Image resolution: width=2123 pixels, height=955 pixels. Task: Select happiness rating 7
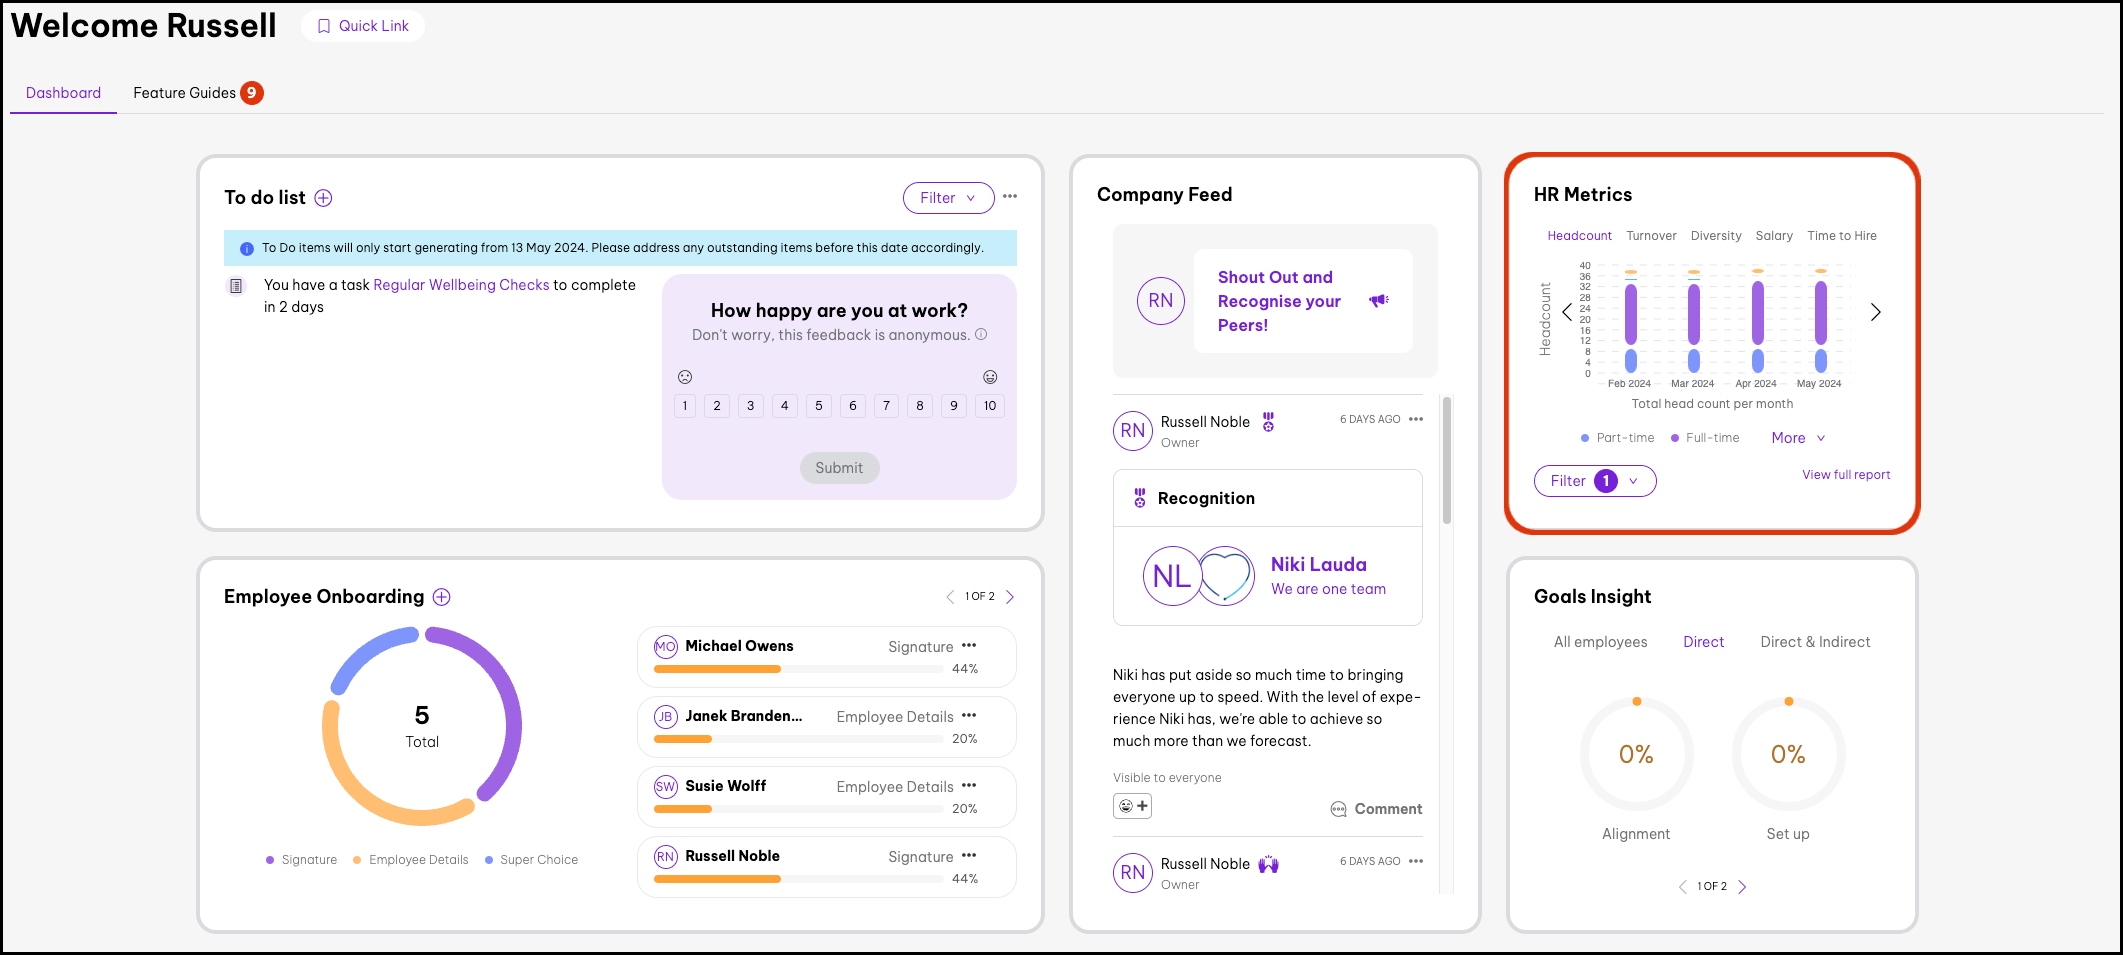886,406
